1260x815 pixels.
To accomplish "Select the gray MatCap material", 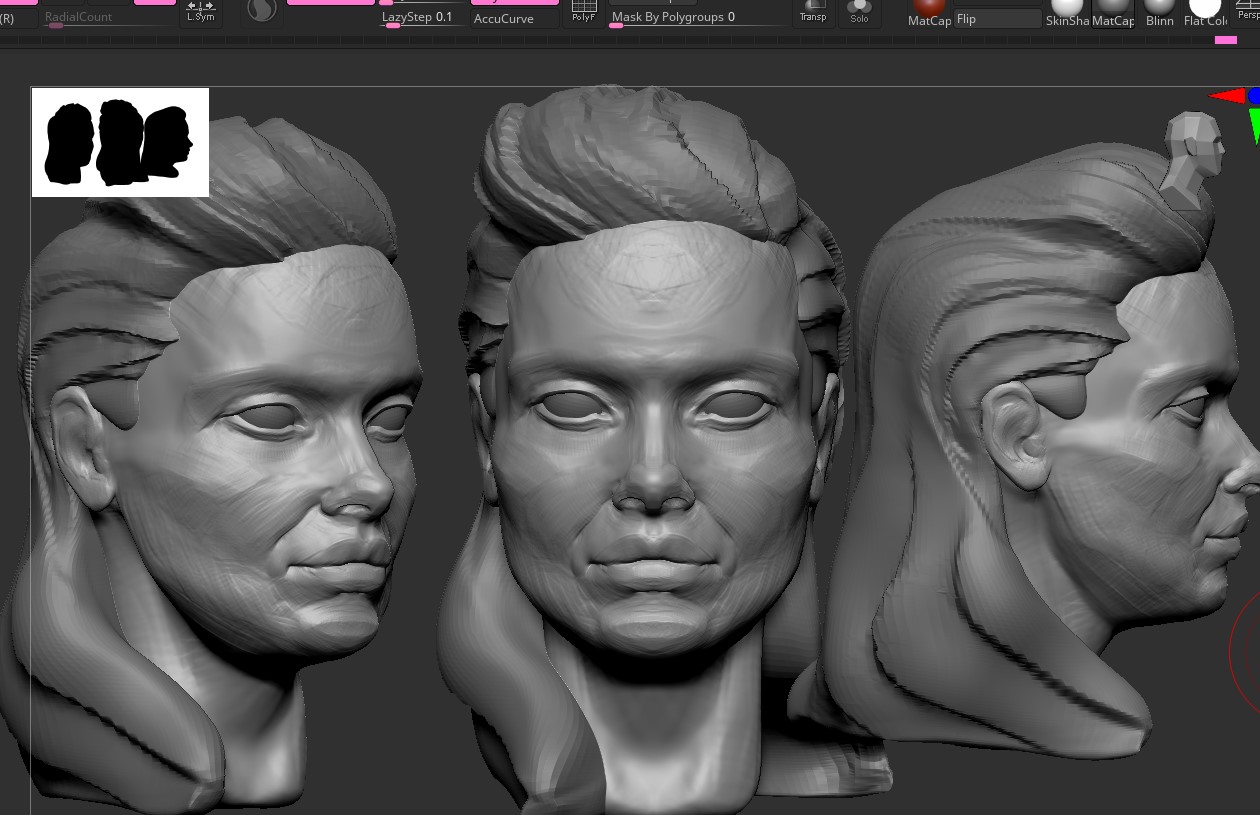I will [x=1113, y=12].
